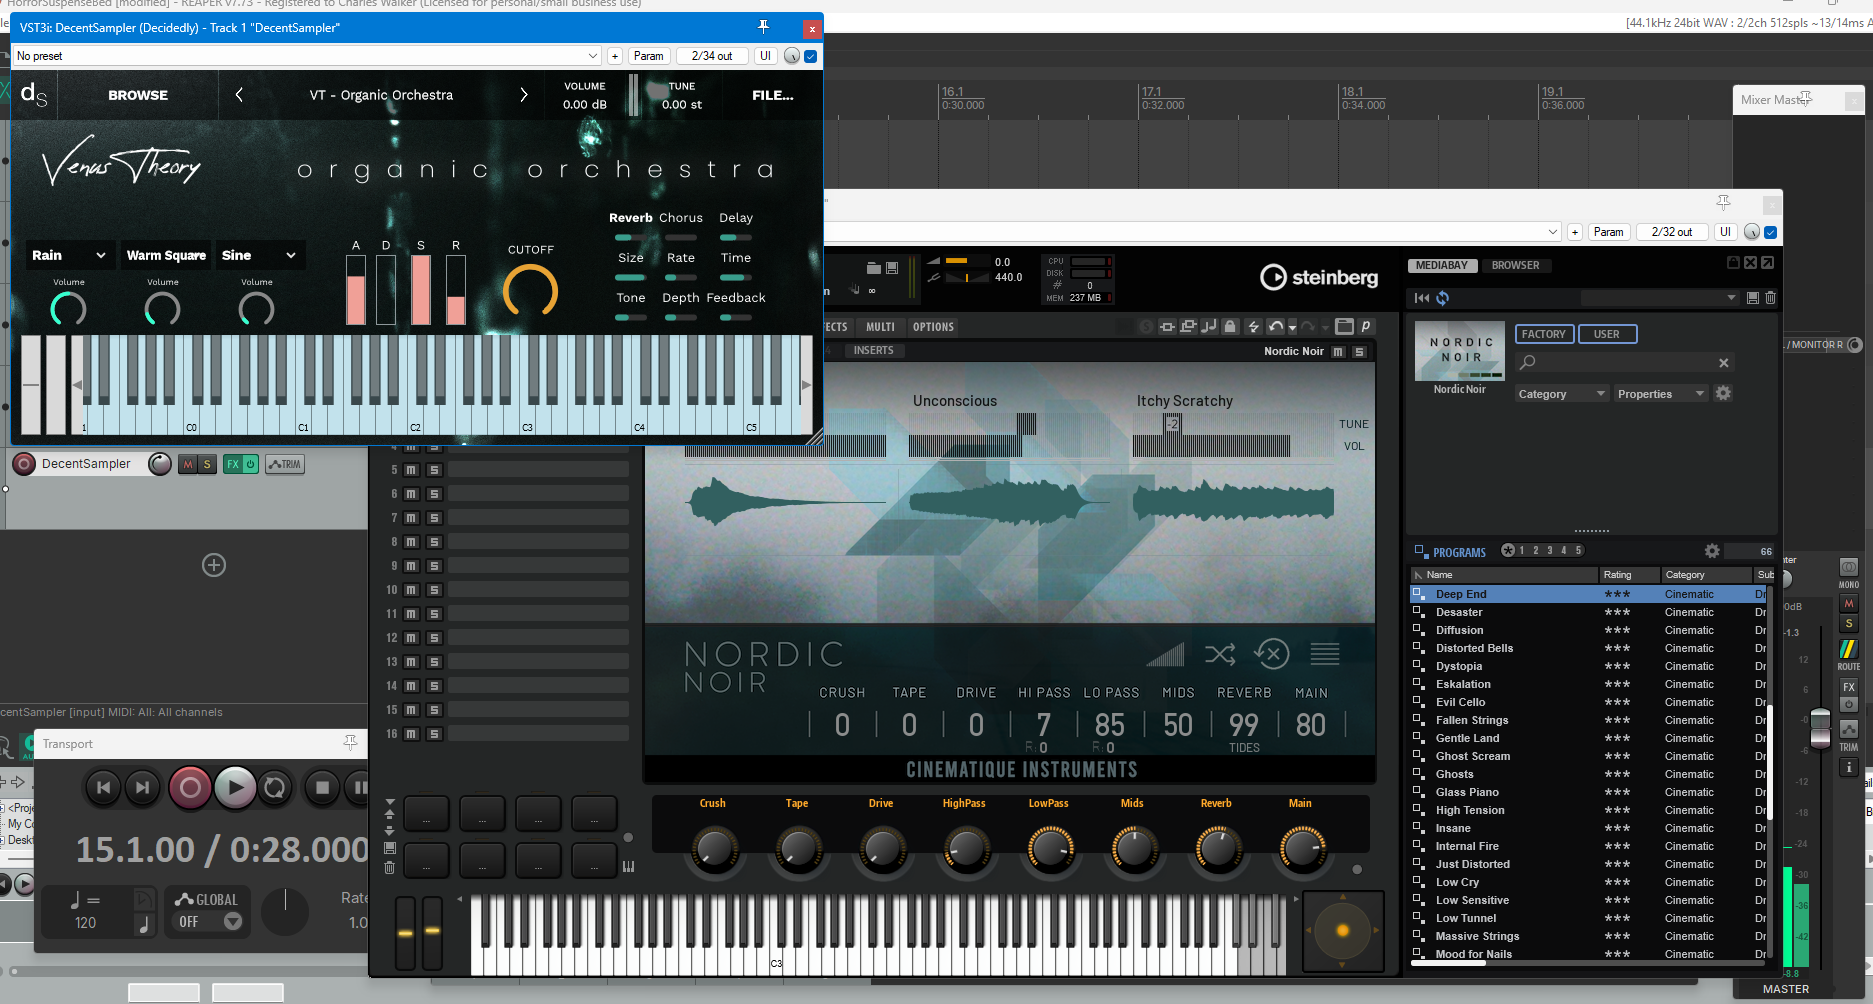The height and width of the screenshot is (1004, 1873).
Task: Solo the DecentSampler track
Action: [x=207, y=464]
